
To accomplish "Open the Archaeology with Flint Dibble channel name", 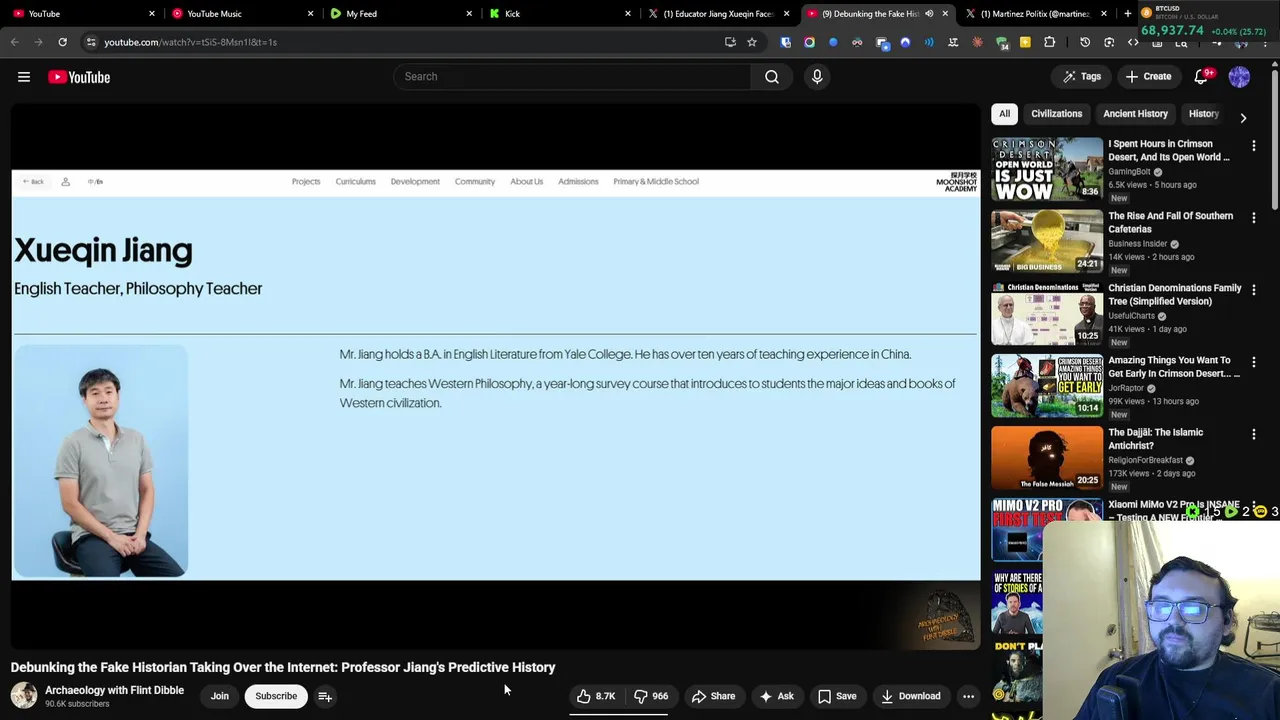I will tap(114, 690).
